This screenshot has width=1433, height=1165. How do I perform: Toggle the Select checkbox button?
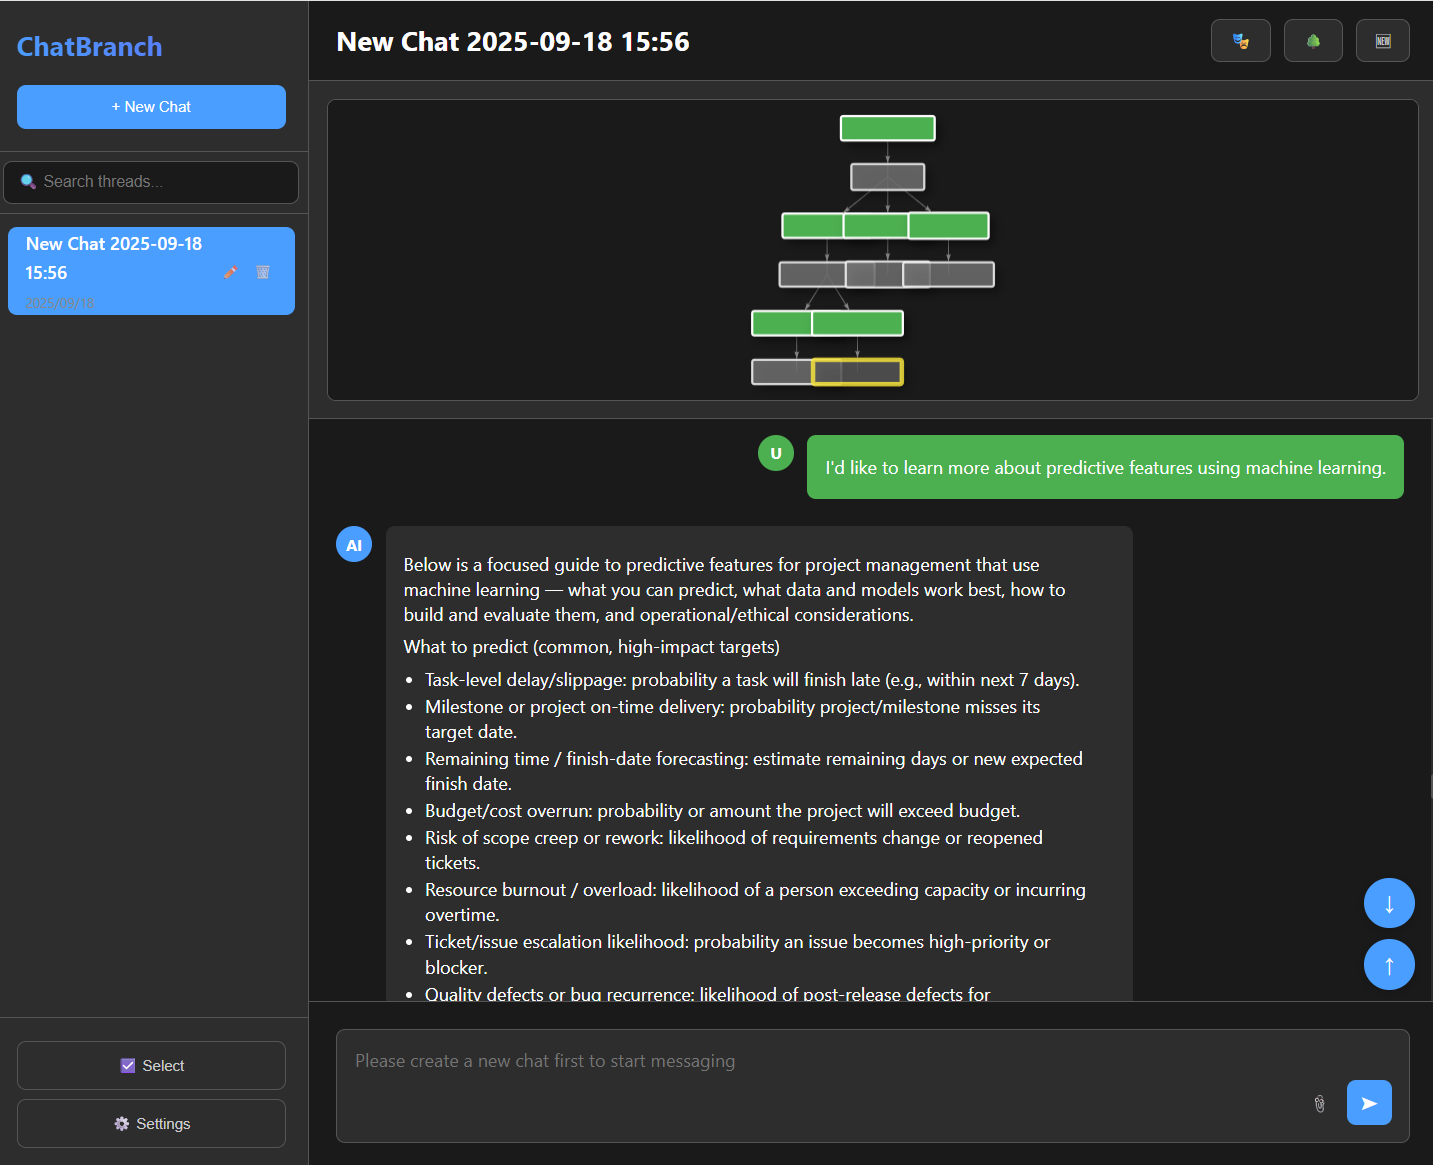tap(151, 1065)
